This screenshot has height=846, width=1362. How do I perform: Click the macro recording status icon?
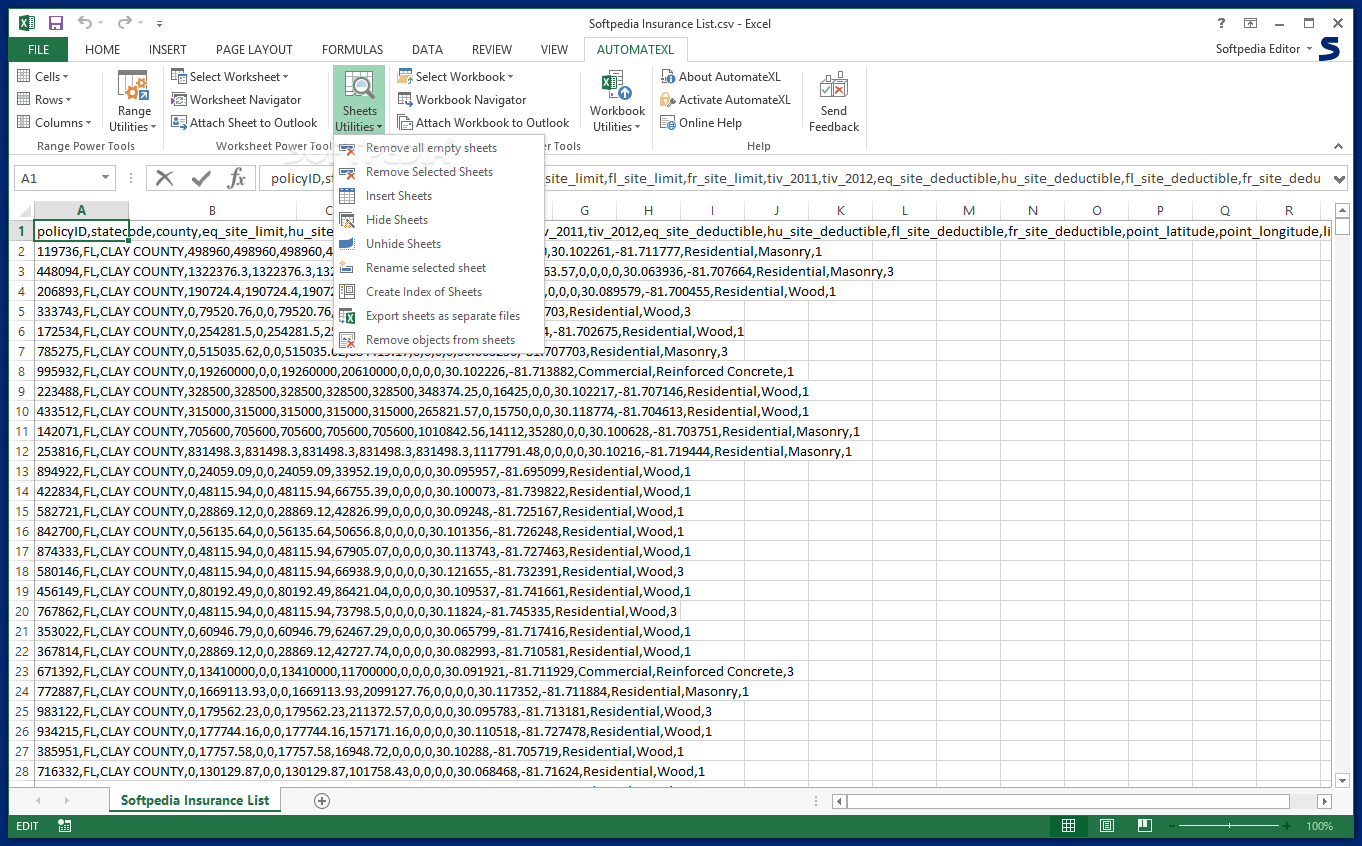click(65, 826)
